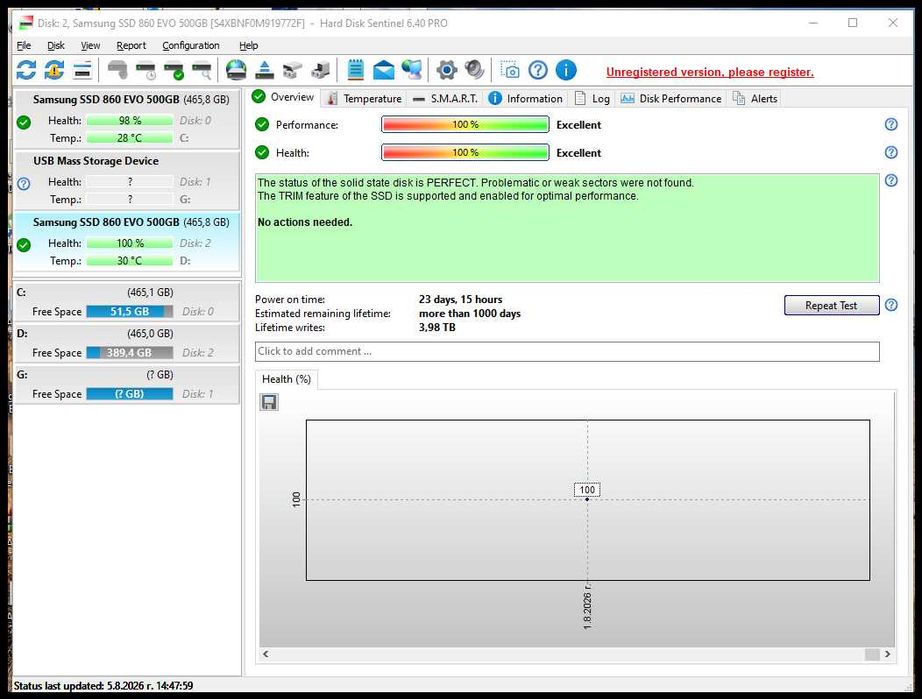
Task: Click the graph scroll right arrow
Action: (x=887, y=654)
